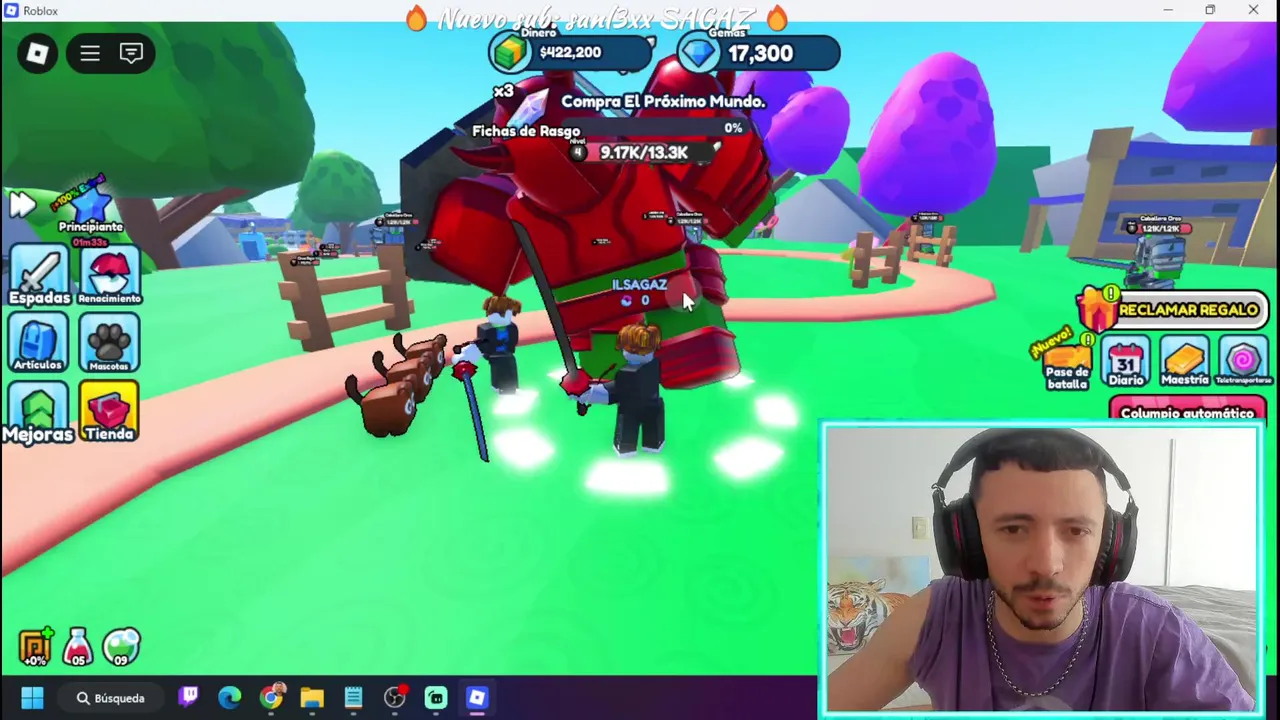This screenshot has width=1280, height=720.
Task: Open the Espadas swords menu
Action: click(39, 274)
